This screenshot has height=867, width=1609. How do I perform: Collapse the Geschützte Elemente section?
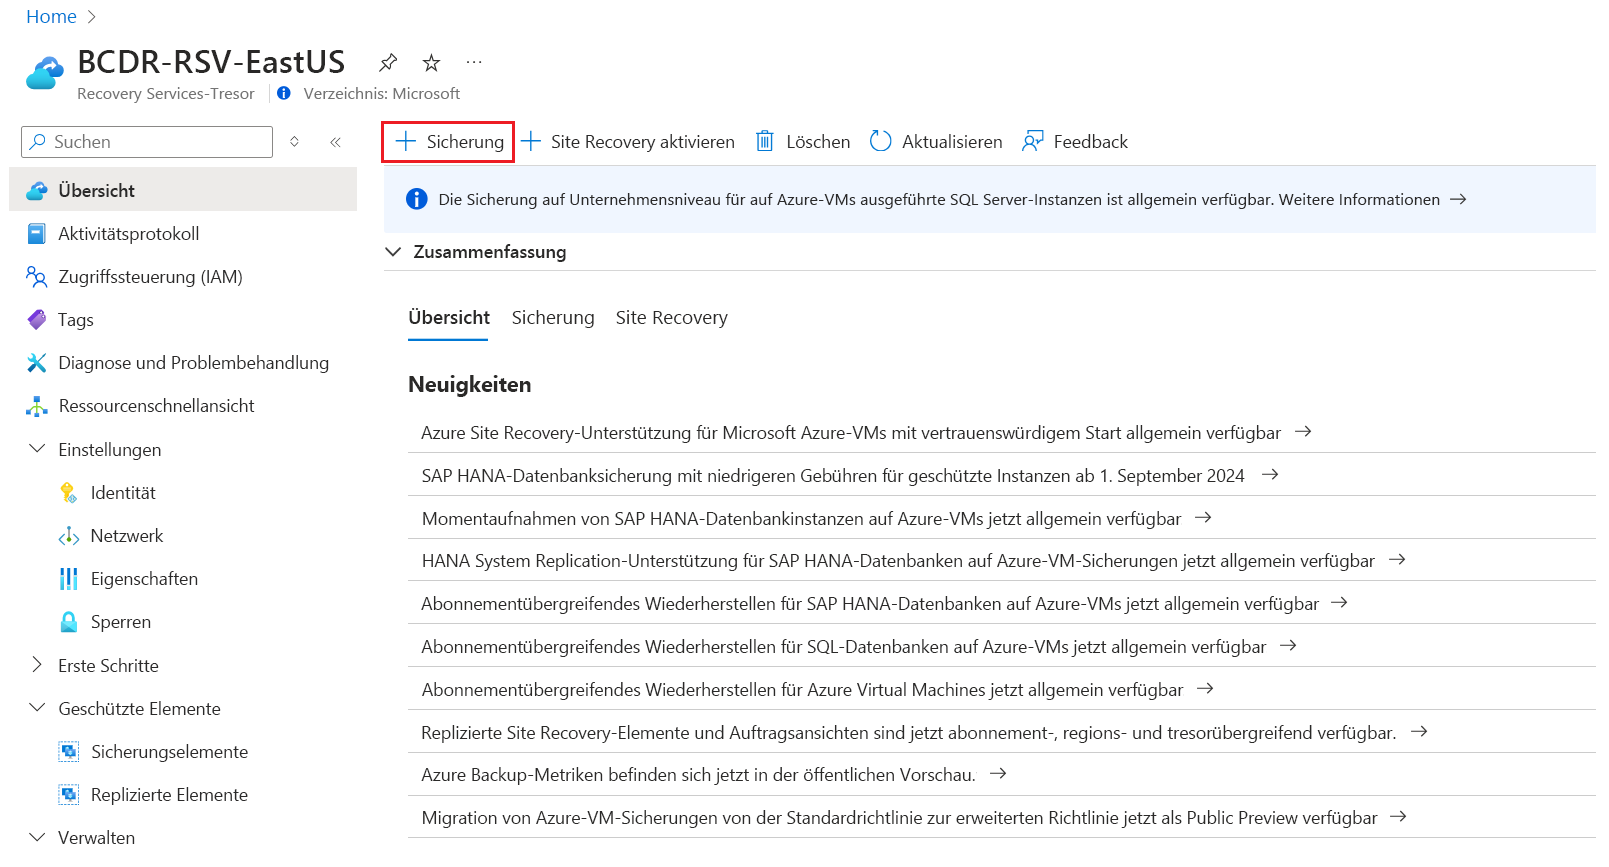pos(37,708)
